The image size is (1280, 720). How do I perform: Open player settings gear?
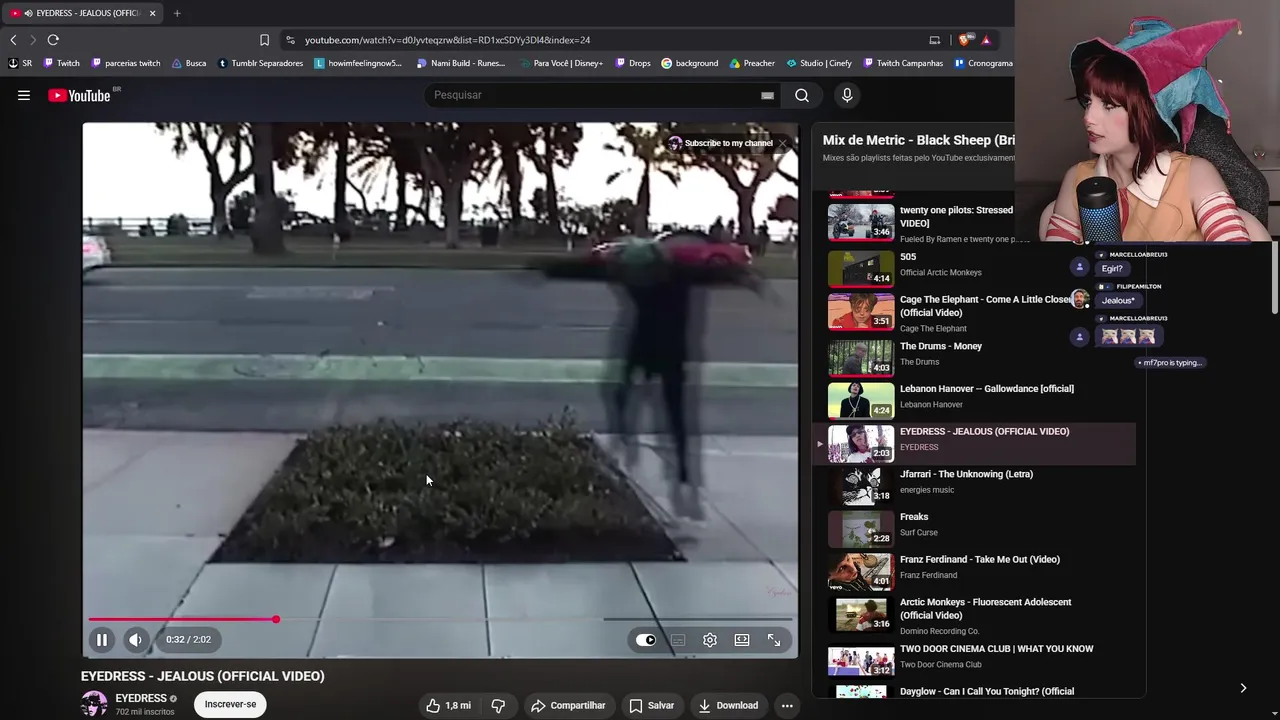click(x=710, y=640)
